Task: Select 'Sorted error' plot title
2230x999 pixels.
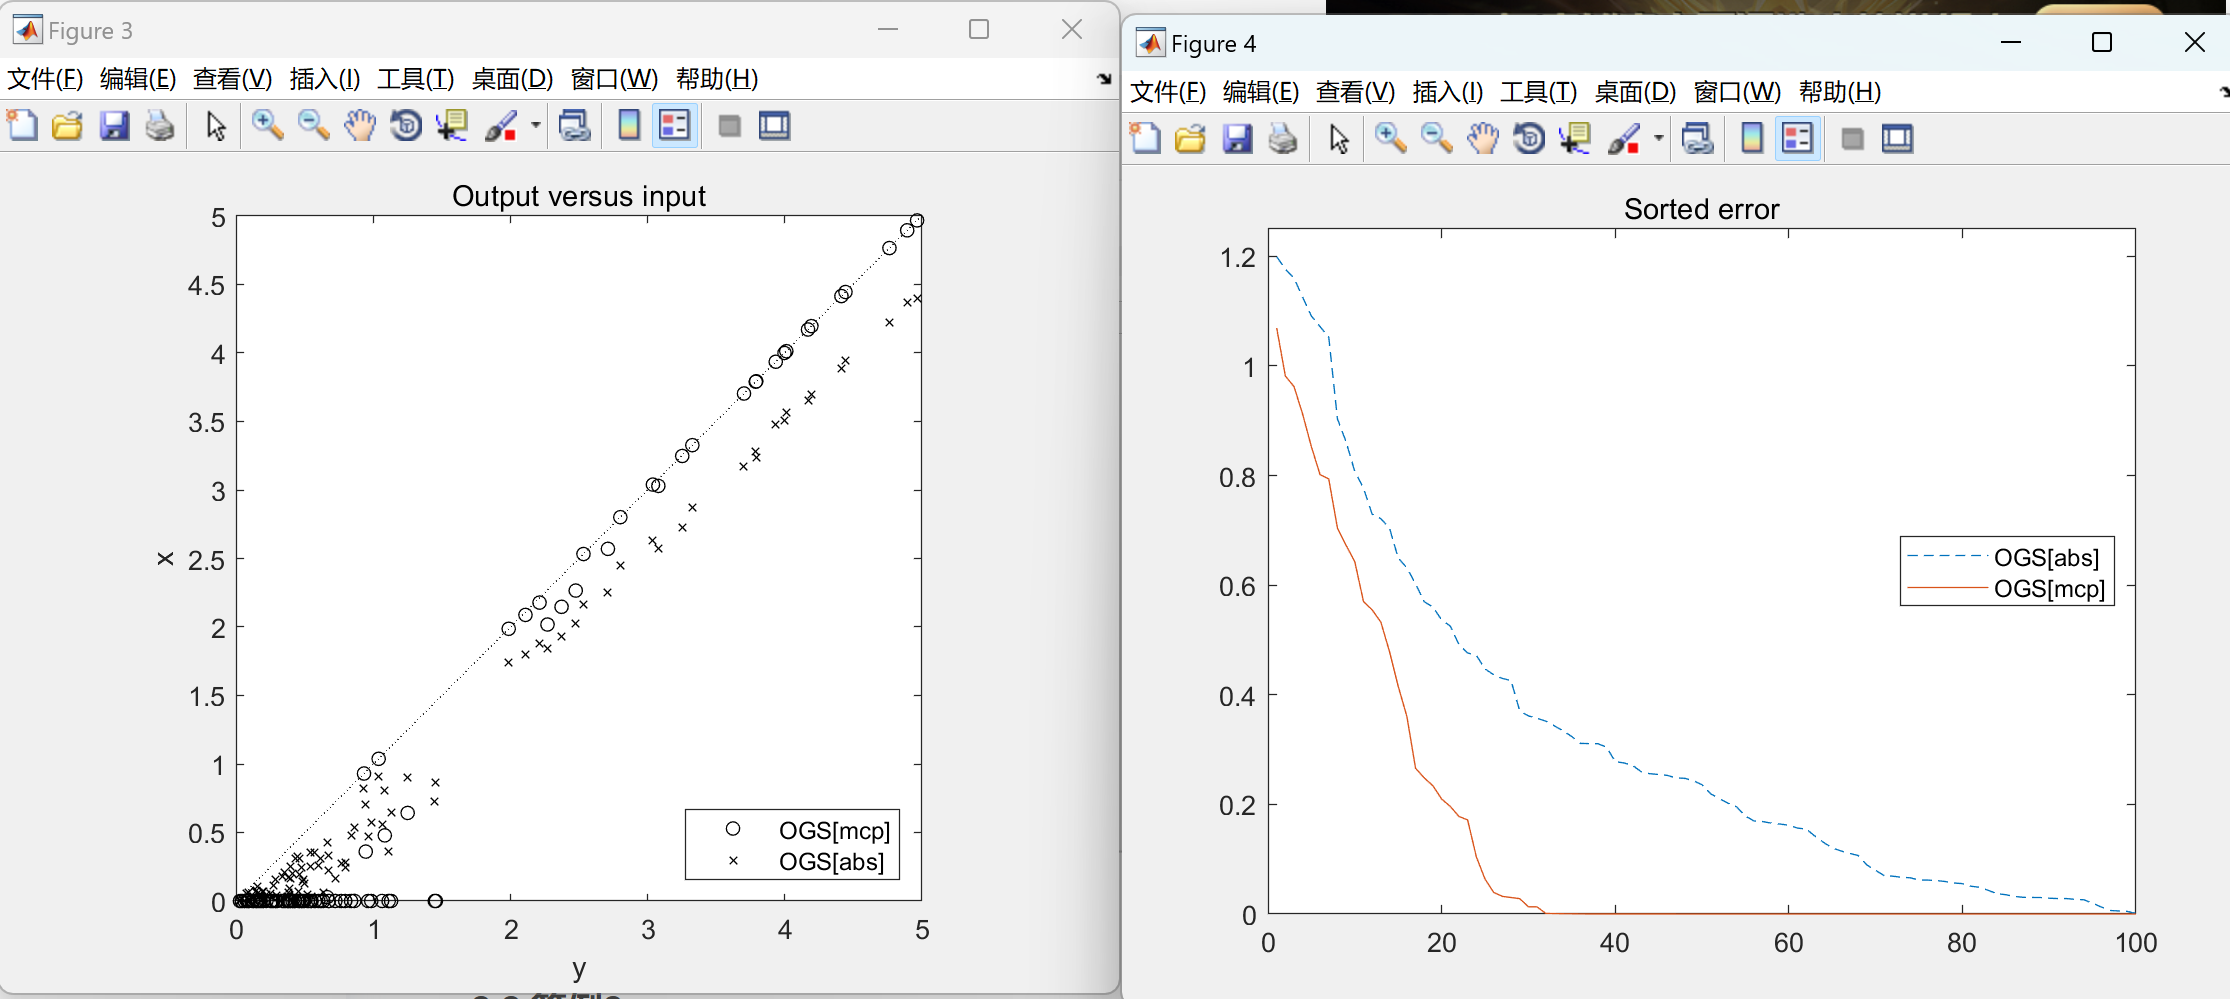Action: (x=1701, y=209)
